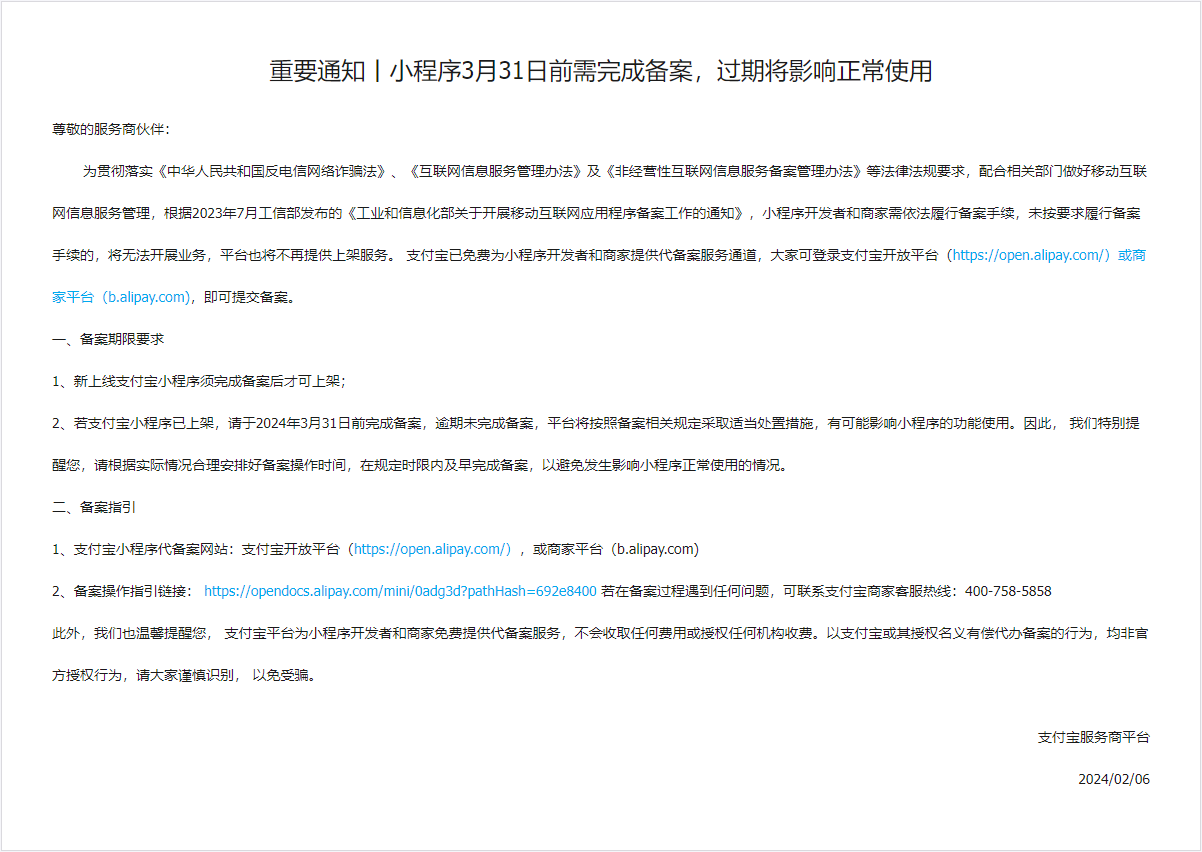Open the opendocs.alipay.com 备案操作指引 link
This screenshot has height=852, width=1202.
pyautogui.click(x=400, y=591)
